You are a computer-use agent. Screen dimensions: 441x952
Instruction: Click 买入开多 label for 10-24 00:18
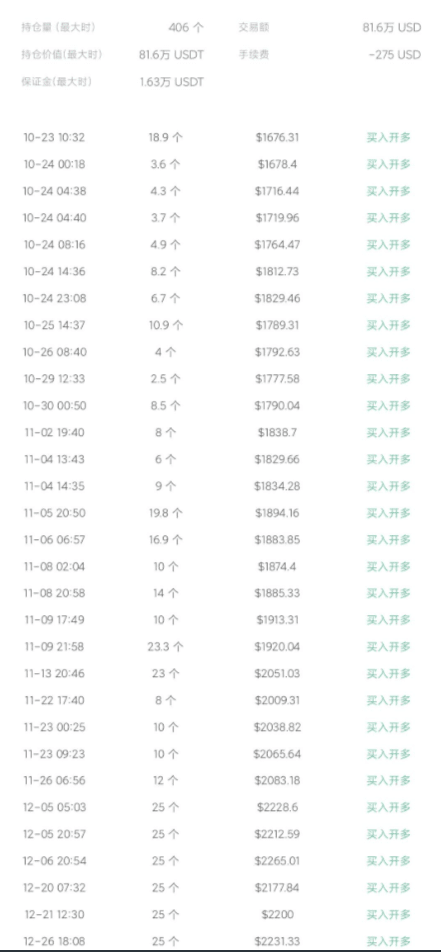coord(389,164)
